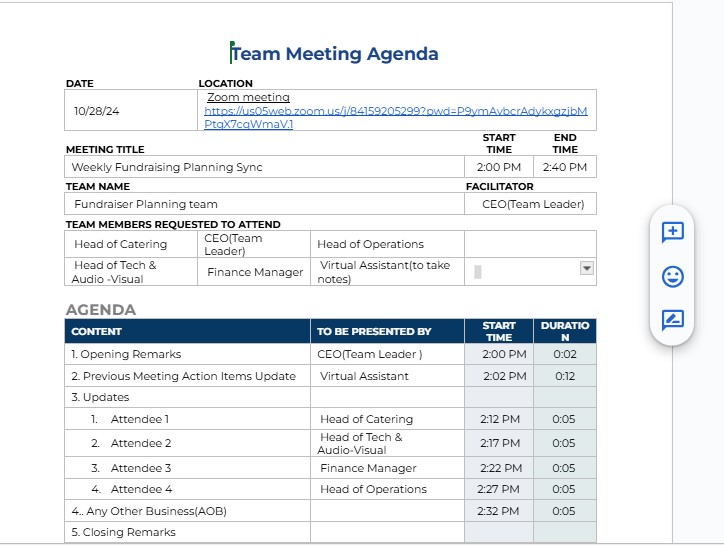Click the Head of Catering attendee cell
Image resolution: width=724 pixels, height=545 pixels.
pos(121,244)
